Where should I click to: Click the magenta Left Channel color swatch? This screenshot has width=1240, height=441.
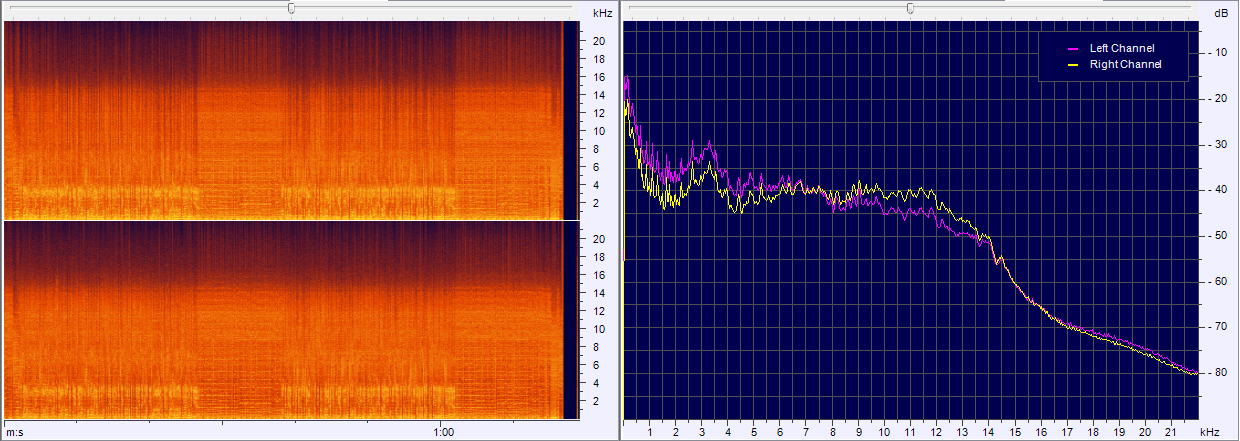pyautogui.click(x=1073, y=48)
